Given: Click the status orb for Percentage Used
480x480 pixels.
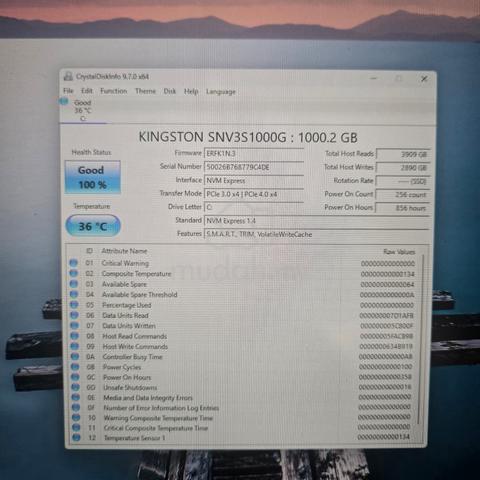Looking at the screenshot, I should tap(74, 305).
